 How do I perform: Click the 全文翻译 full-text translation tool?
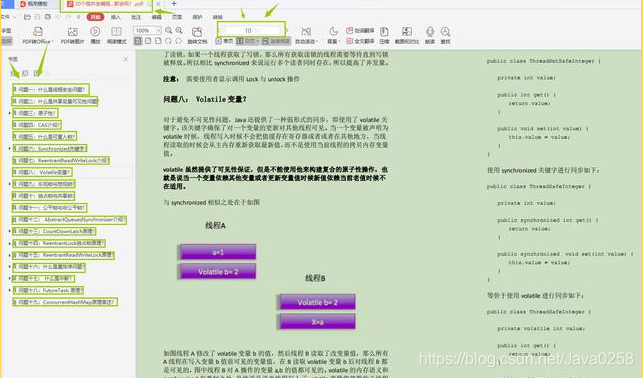[x=360, y=41]
